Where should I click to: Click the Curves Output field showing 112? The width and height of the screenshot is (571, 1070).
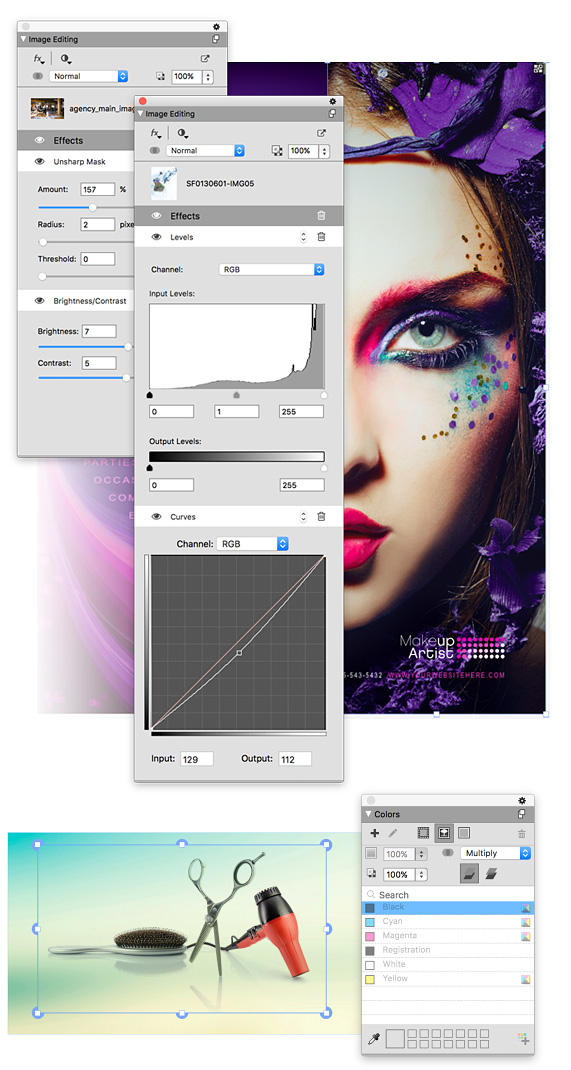[x=295, y=759]
